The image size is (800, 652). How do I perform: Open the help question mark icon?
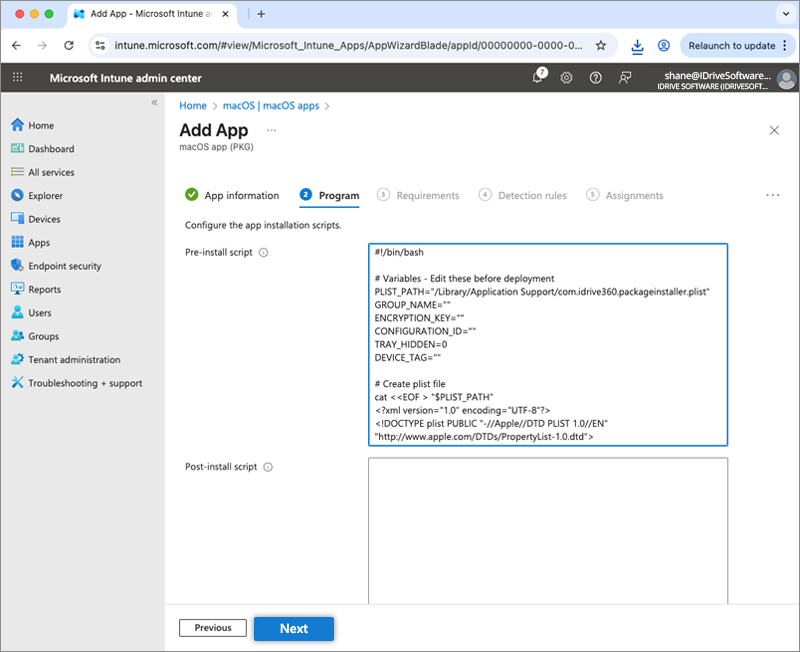click(595, 78)
